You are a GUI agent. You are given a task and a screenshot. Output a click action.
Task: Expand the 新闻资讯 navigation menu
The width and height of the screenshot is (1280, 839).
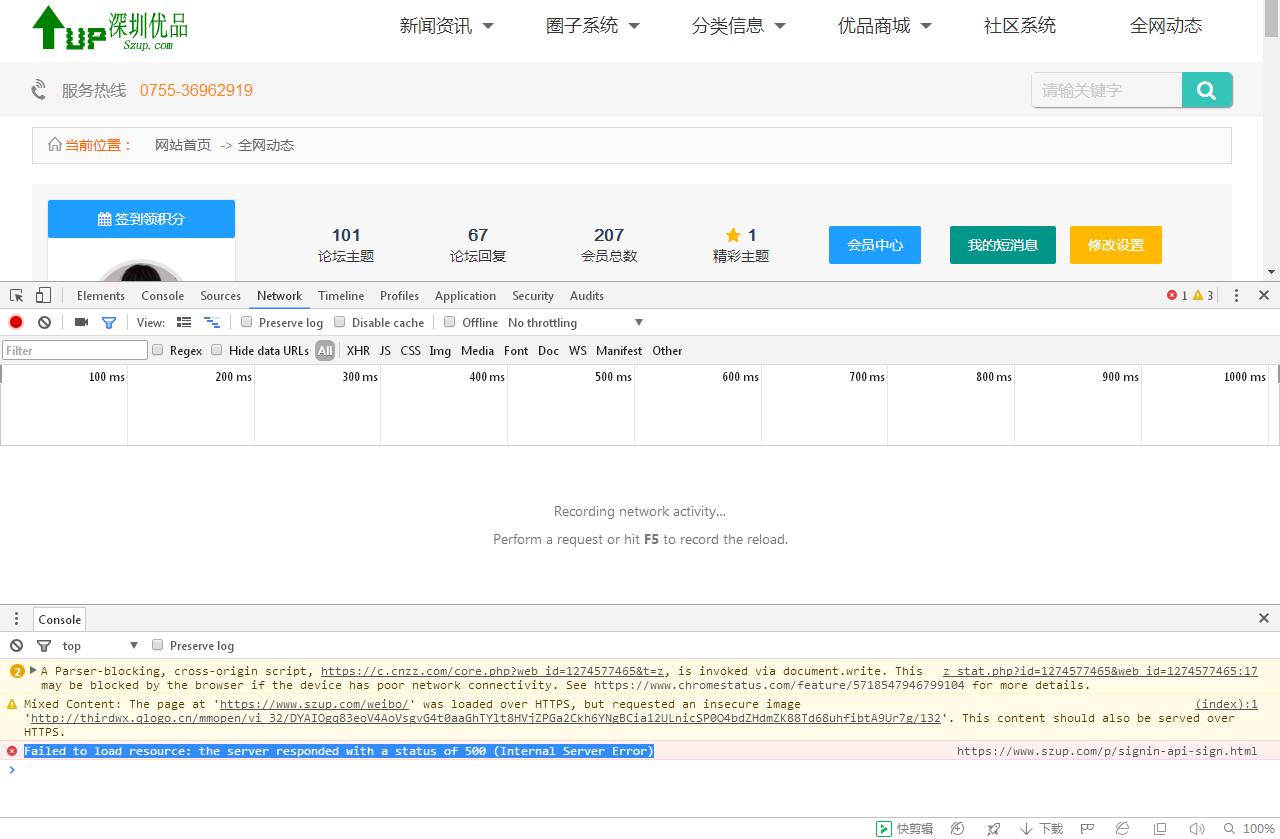pyautogui.click(x=446, y=26)
